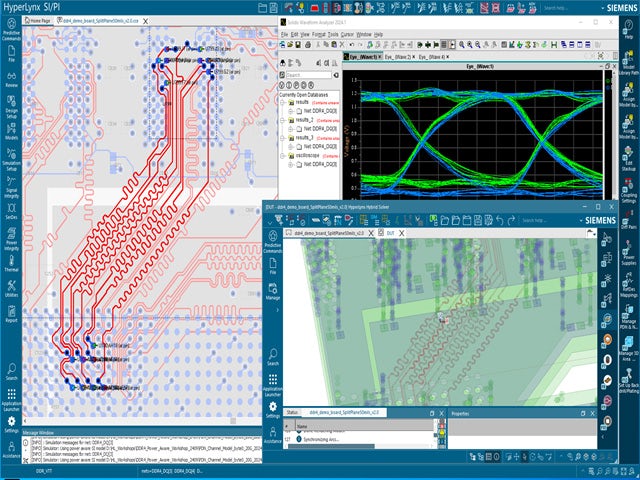640x480 pixels.
Task: Click the Search field in Waveform Analyzer database panel
Action: click(309, 75)
